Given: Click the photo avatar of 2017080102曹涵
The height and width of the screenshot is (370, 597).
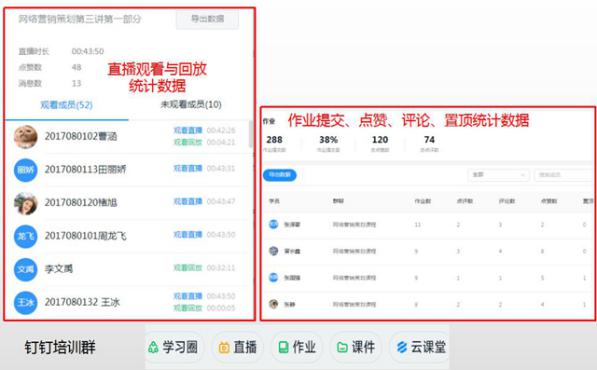Looking at the screenshot, I should coord(26,137).
